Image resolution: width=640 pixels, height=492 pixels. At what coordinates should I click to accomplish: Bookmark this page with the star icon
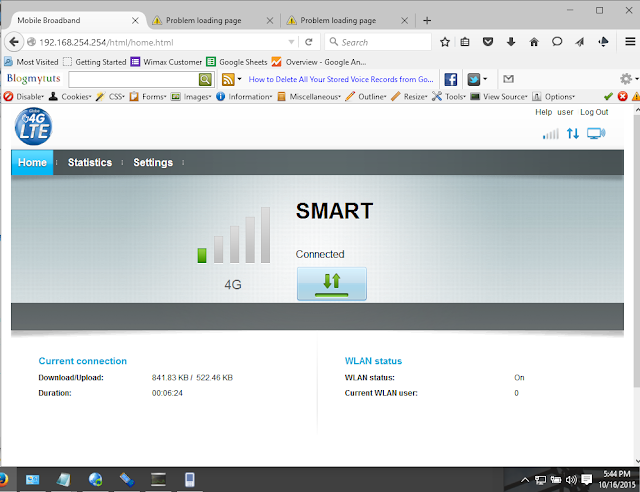point(445,42)
